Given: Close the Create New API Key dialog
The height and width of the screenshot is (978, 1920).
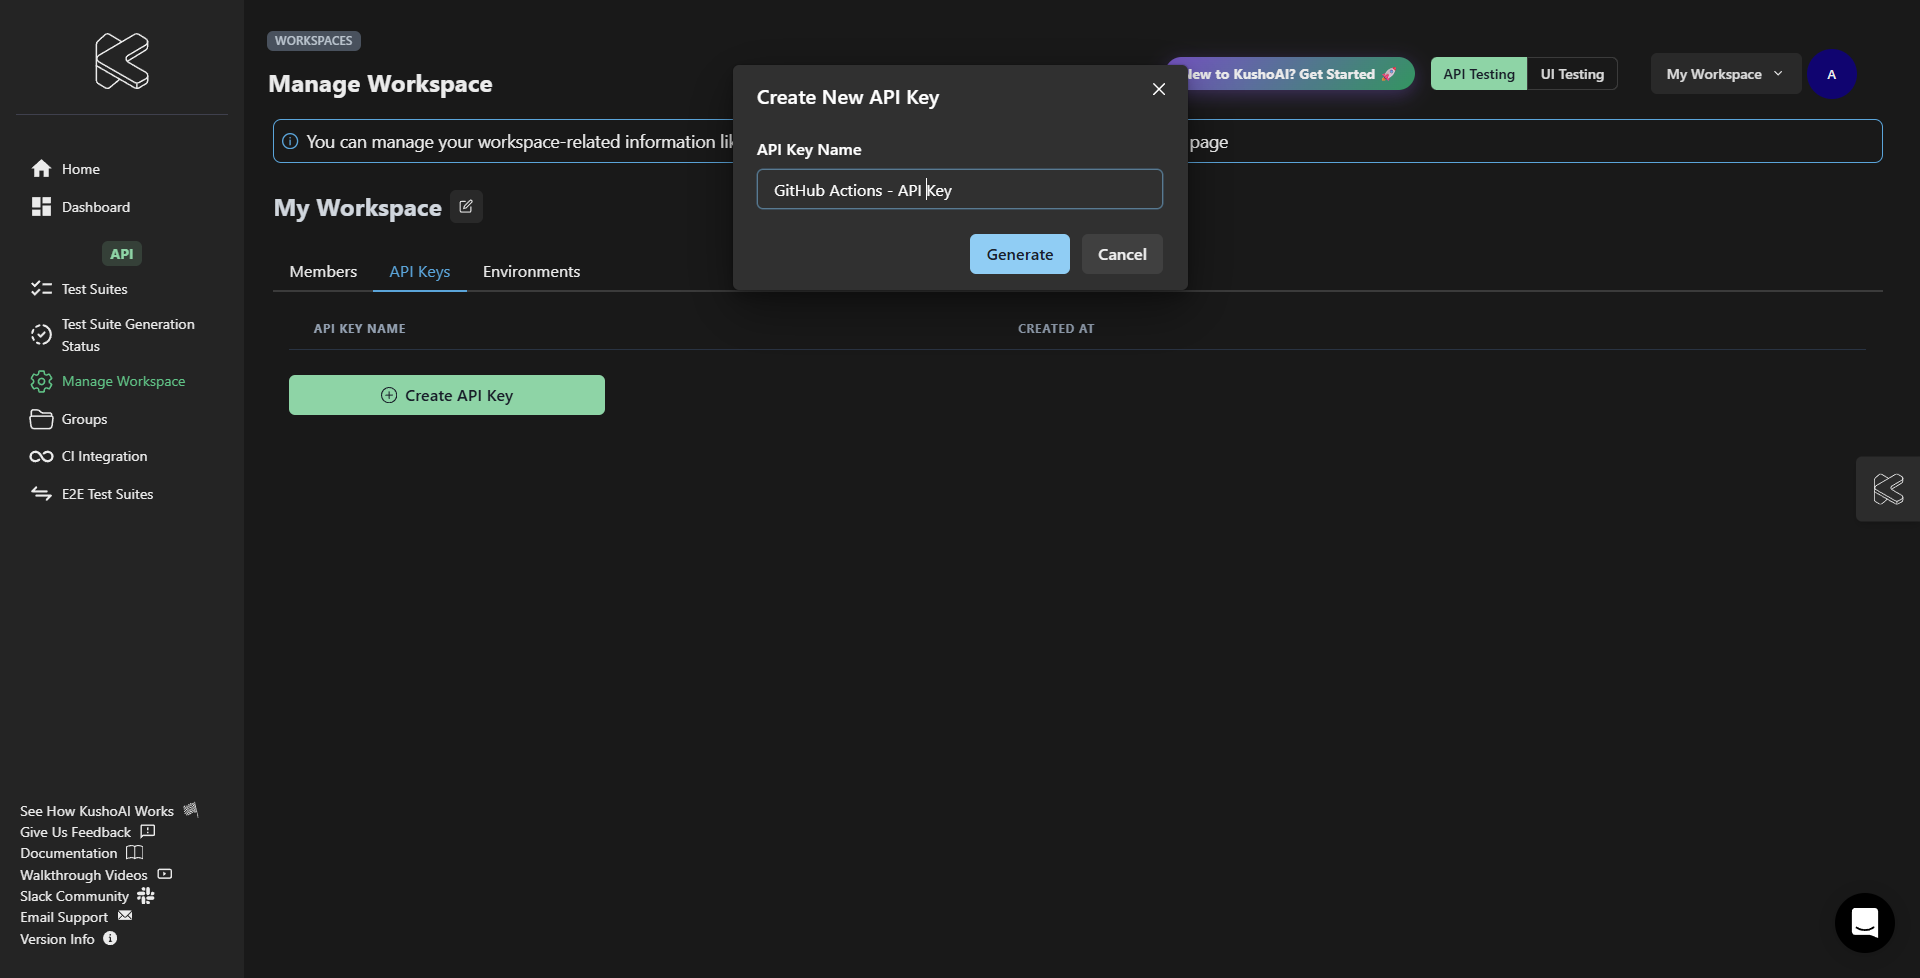Looking at the screenshot, I should [x=1159, y=90].
